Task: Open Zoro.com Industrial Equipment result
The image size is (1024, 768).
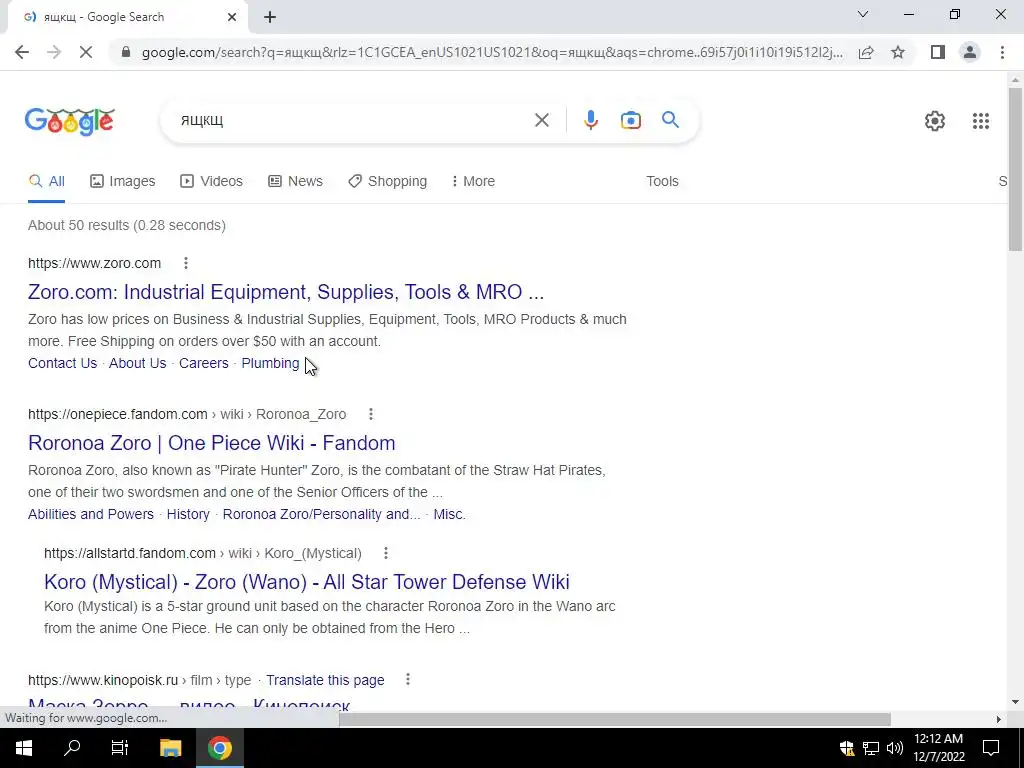Action: (286, 292)
